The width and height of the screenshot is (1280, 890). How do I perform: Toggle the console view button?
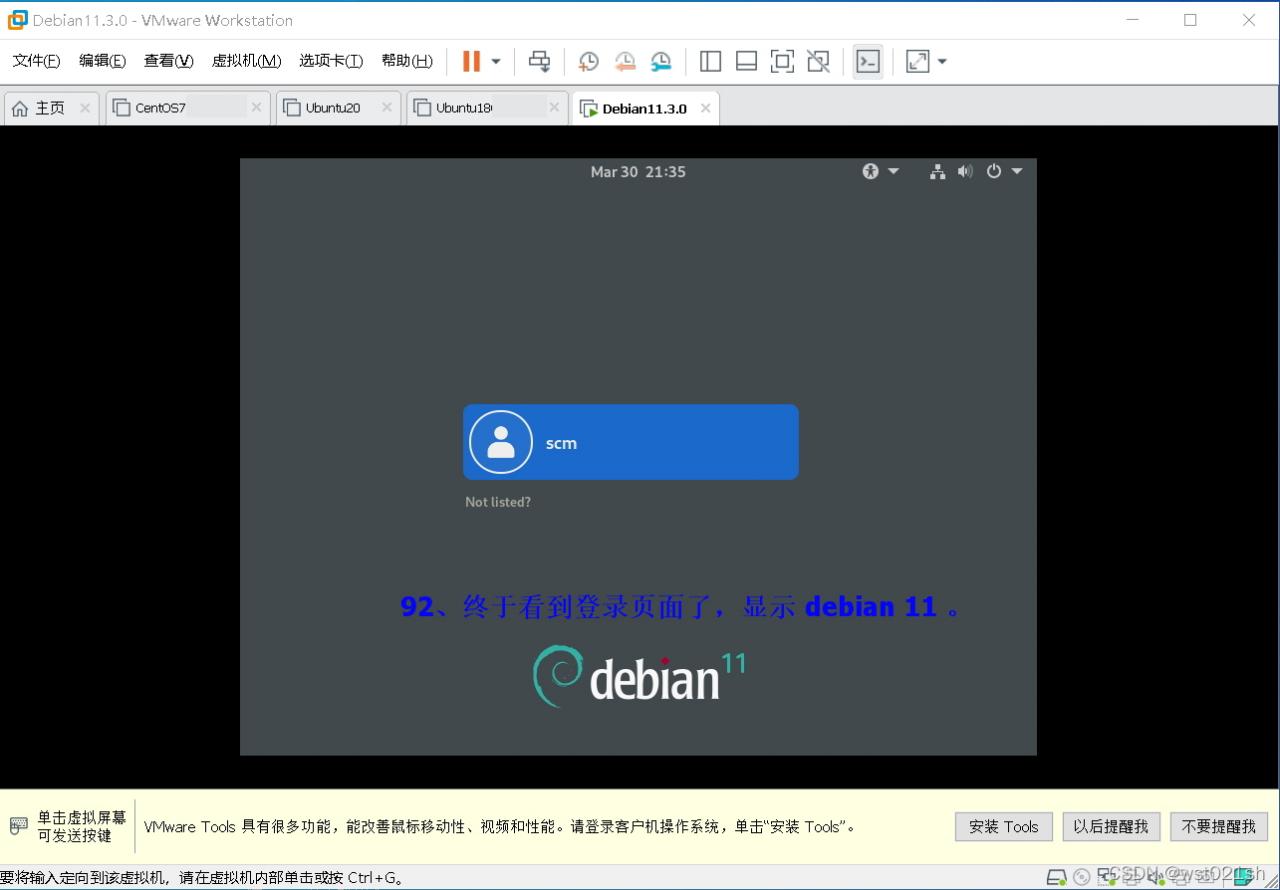868,62
